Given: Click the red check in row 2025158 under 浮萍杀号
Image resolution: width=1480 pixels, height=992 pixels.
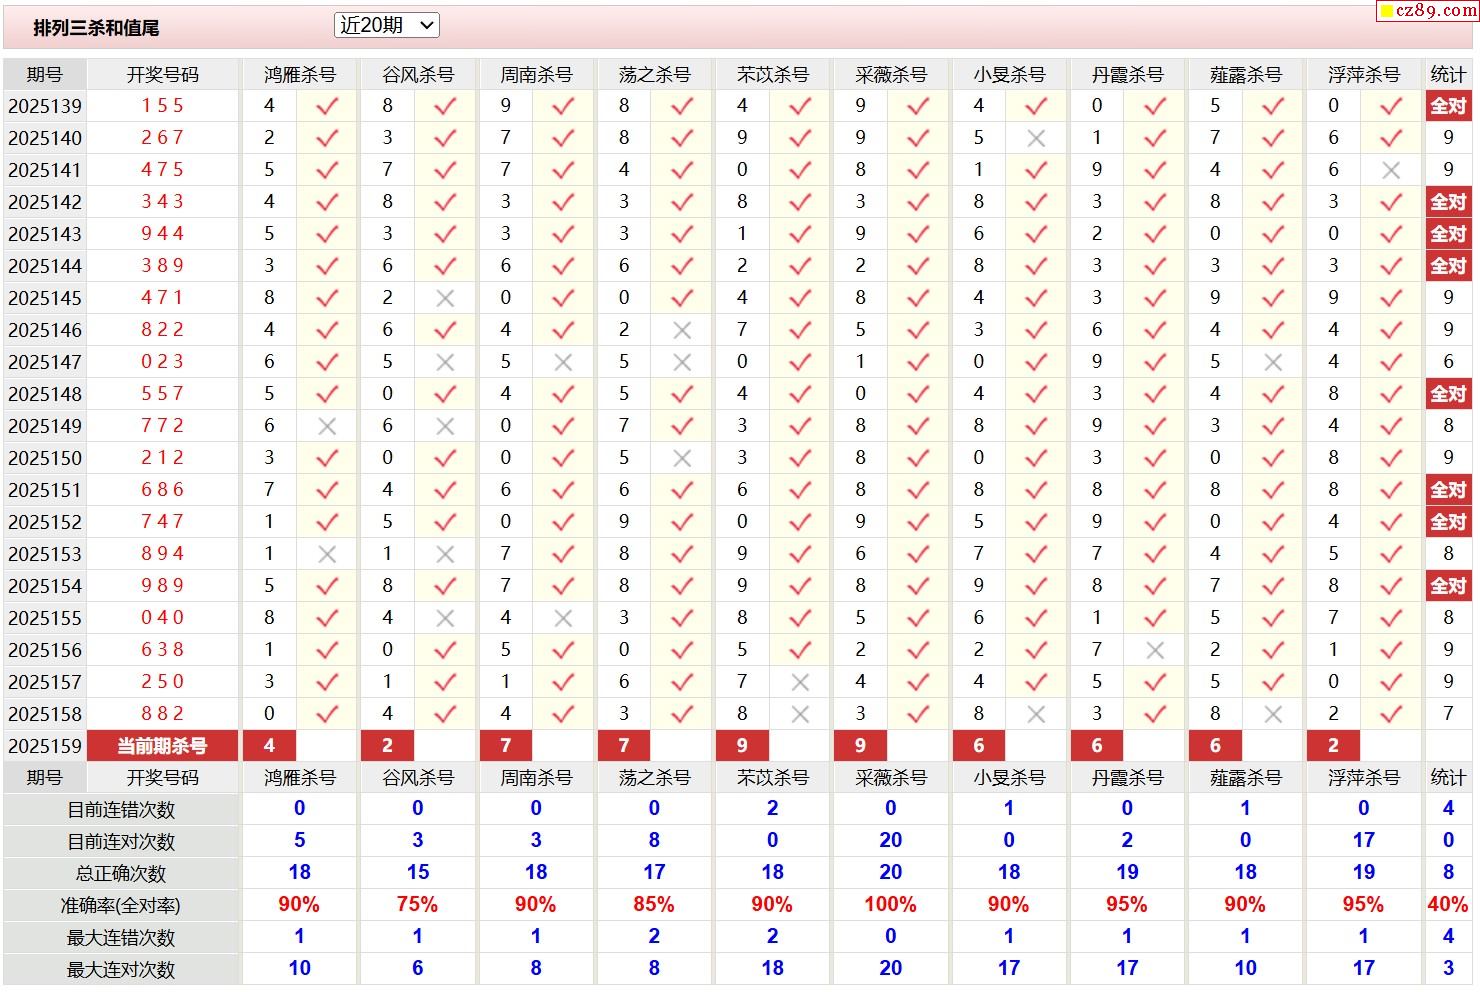Looking at the screenshot, I should [x=1391, y=714].
